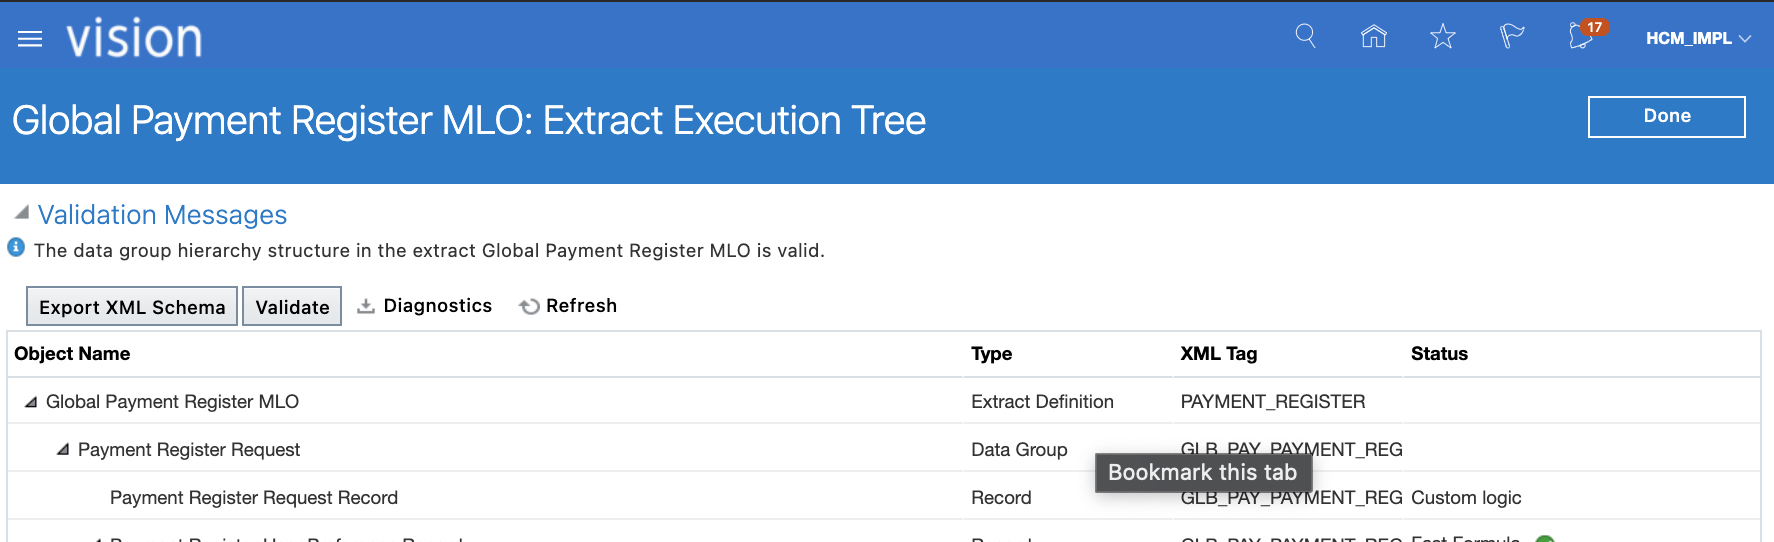The width and height of the screenshot is (1774, 542).
Task: Collapse Global Payment Register MLO node
Action: (31, 402)
